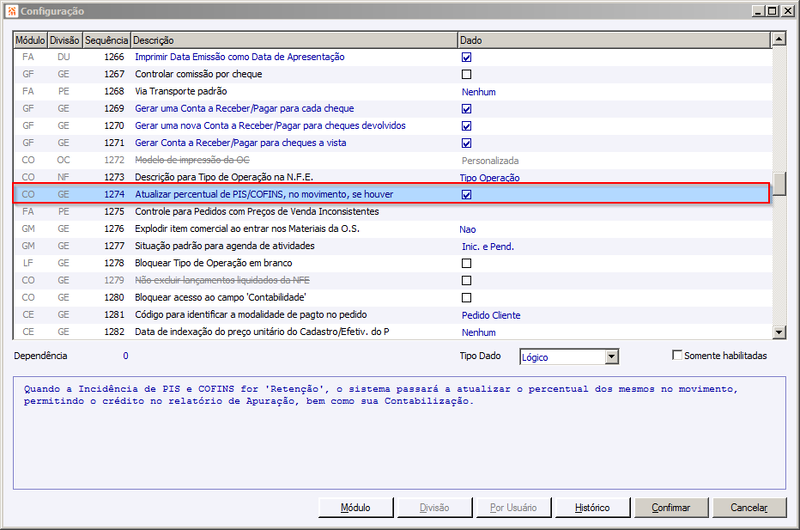Click the Divisão button at bottom
This screenshot has height=530, width=800.
(434, 508)
